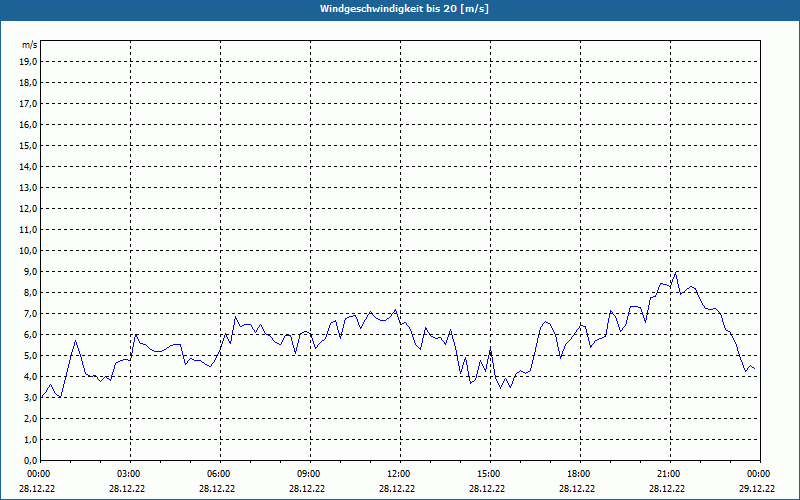
Task: Select the '0,0' y-axis label
Action: click(x=31, y=460)
